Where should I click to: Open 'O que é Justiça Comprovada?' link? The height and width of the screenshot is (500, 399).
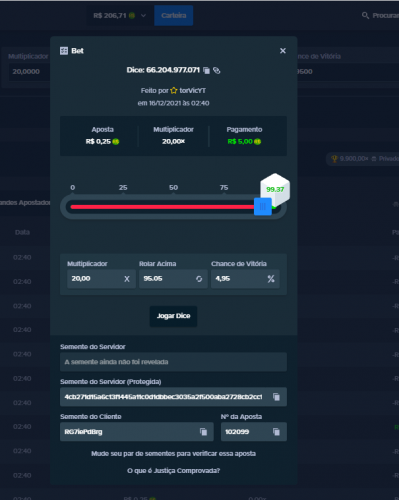click(173, 471)
